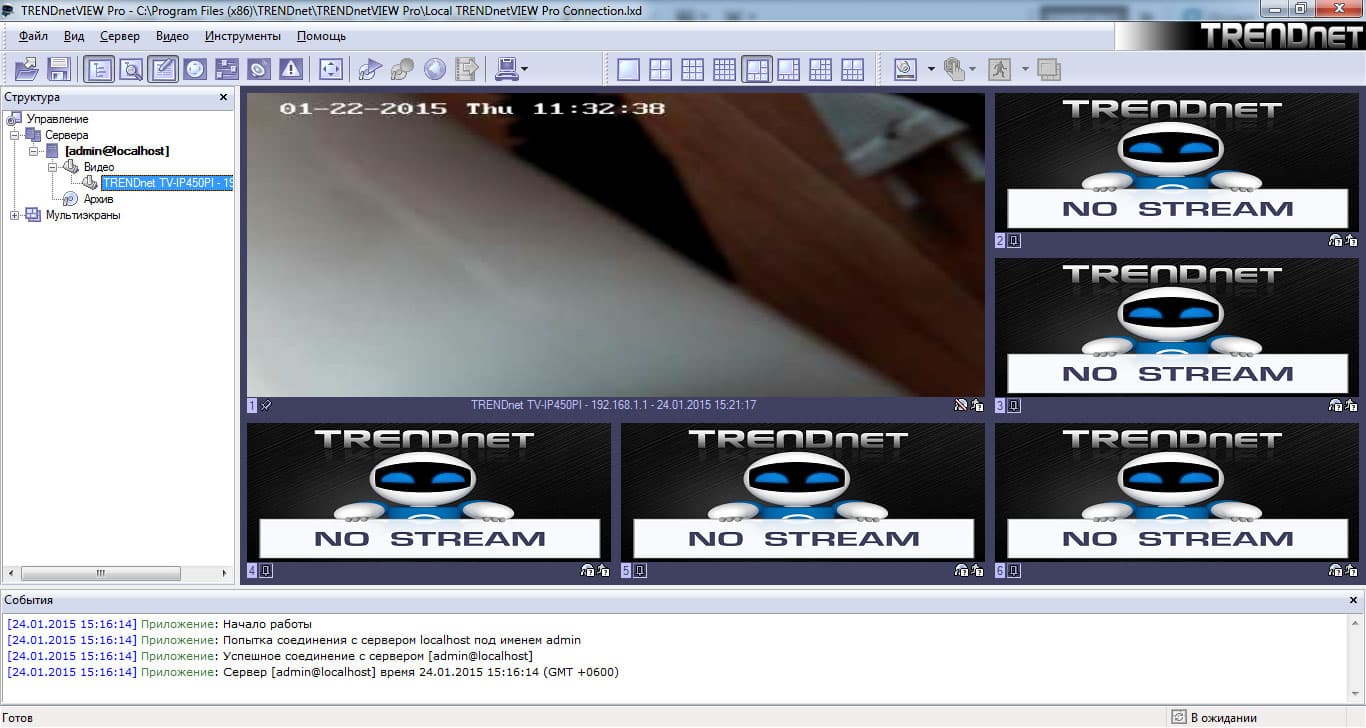This screenshot has width=1366, height=728.
Task: Click the horizontal scrollbar in the Структура panel
Action: click(x=100, y=574)
